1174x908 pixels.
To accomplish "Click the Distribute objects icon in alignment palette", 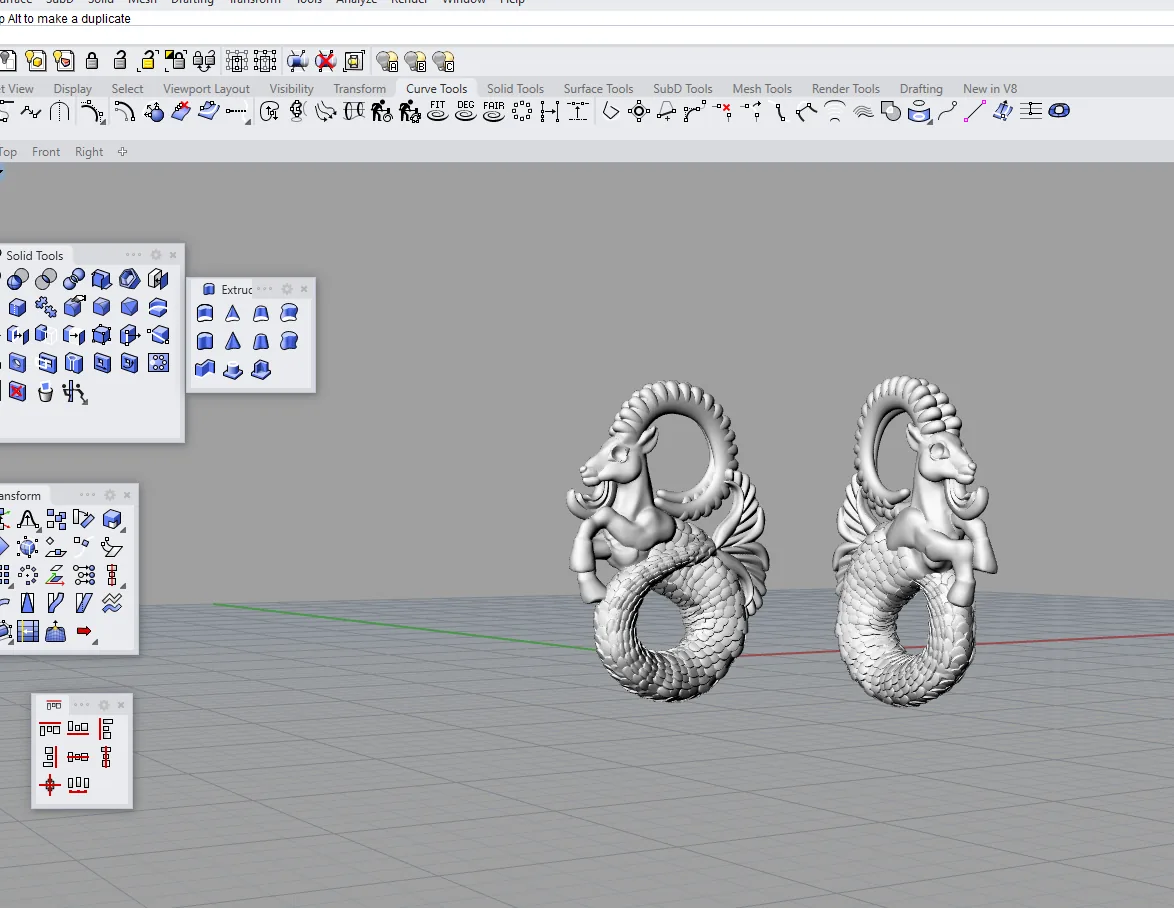I will click(x=78, y=784).
